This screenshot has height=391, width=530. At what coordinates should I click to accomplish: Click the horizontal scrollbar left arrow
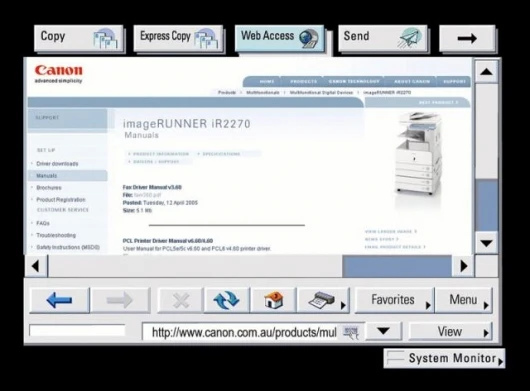coord(36,266)
